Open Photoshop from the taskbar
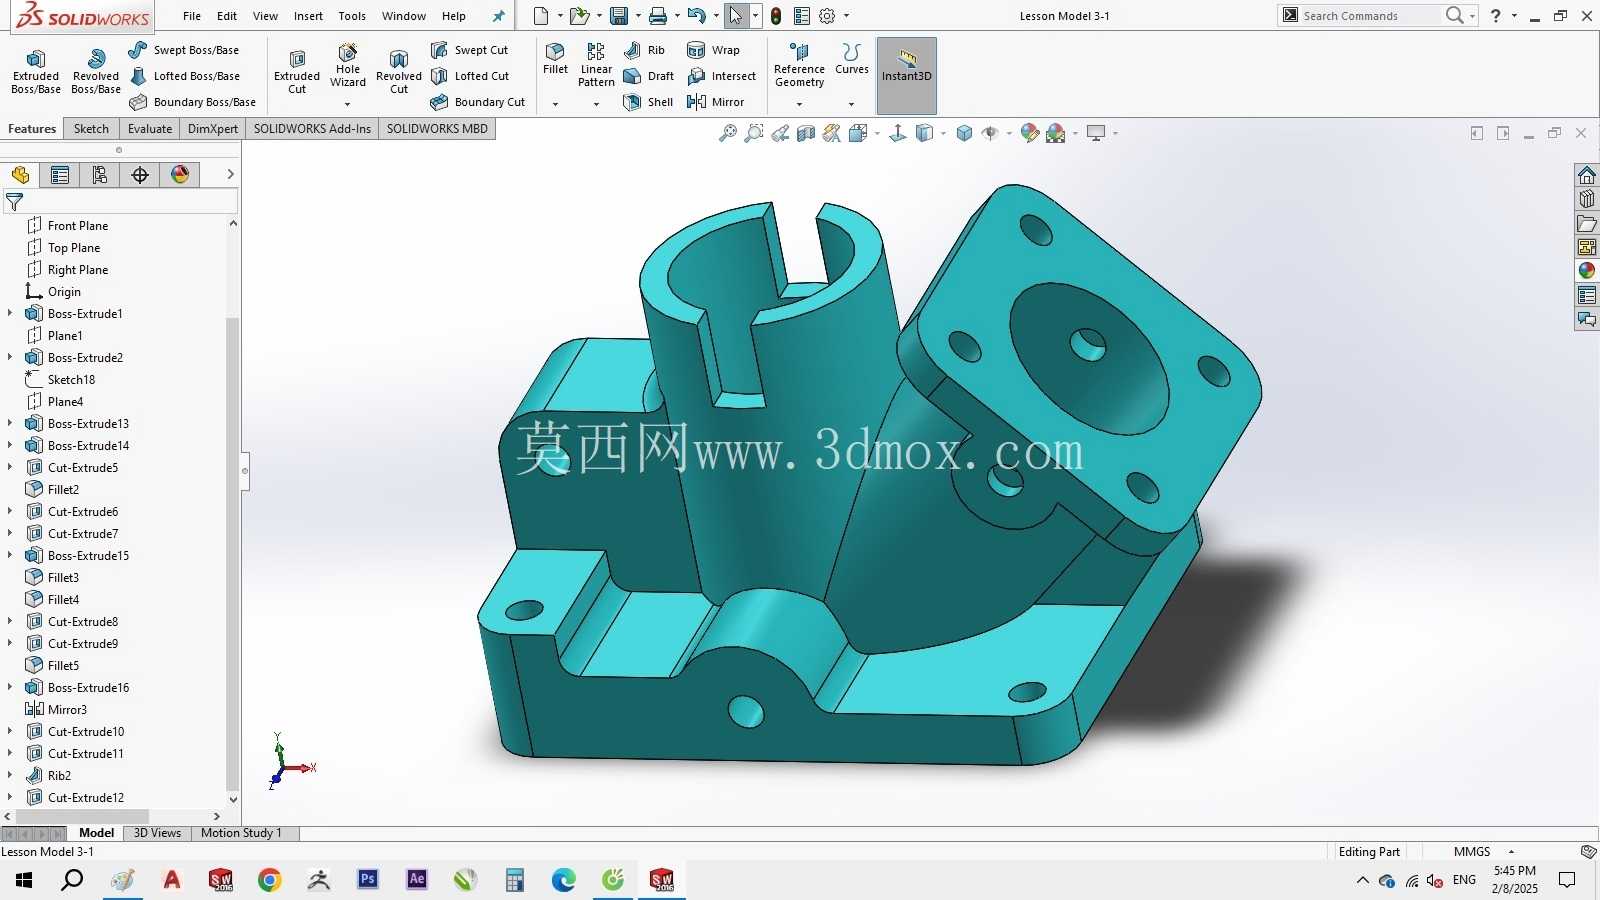Viewport: 1600px width, 900px height. (x=368, y=880)
